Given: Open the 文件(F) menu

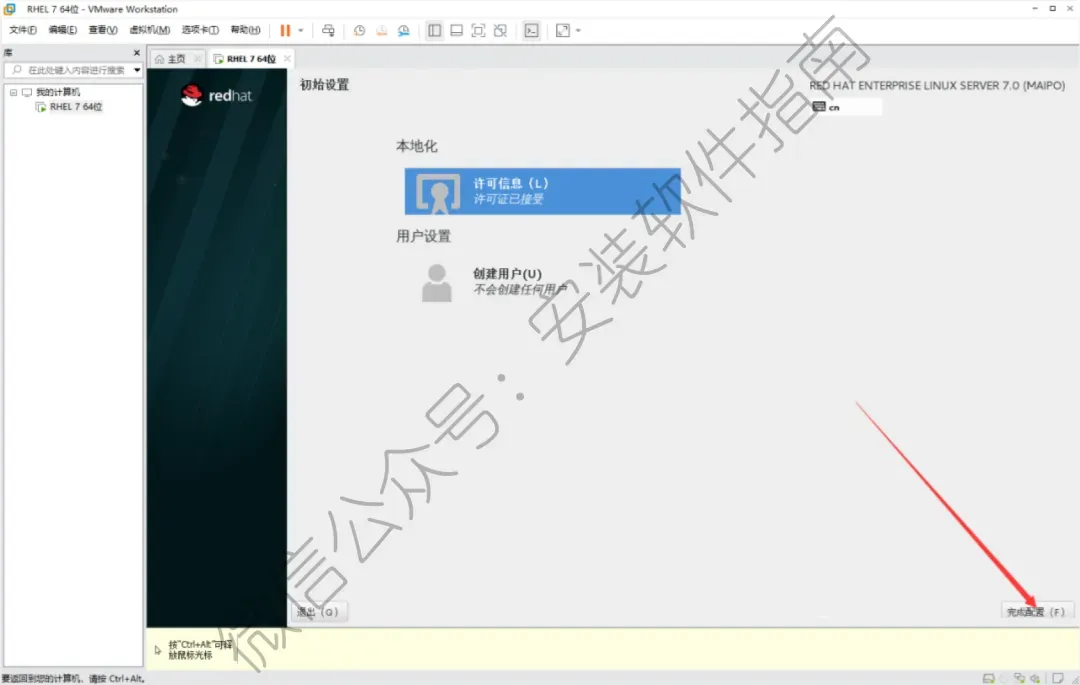Looking at the screenshot, I should [x=23, y=30].
